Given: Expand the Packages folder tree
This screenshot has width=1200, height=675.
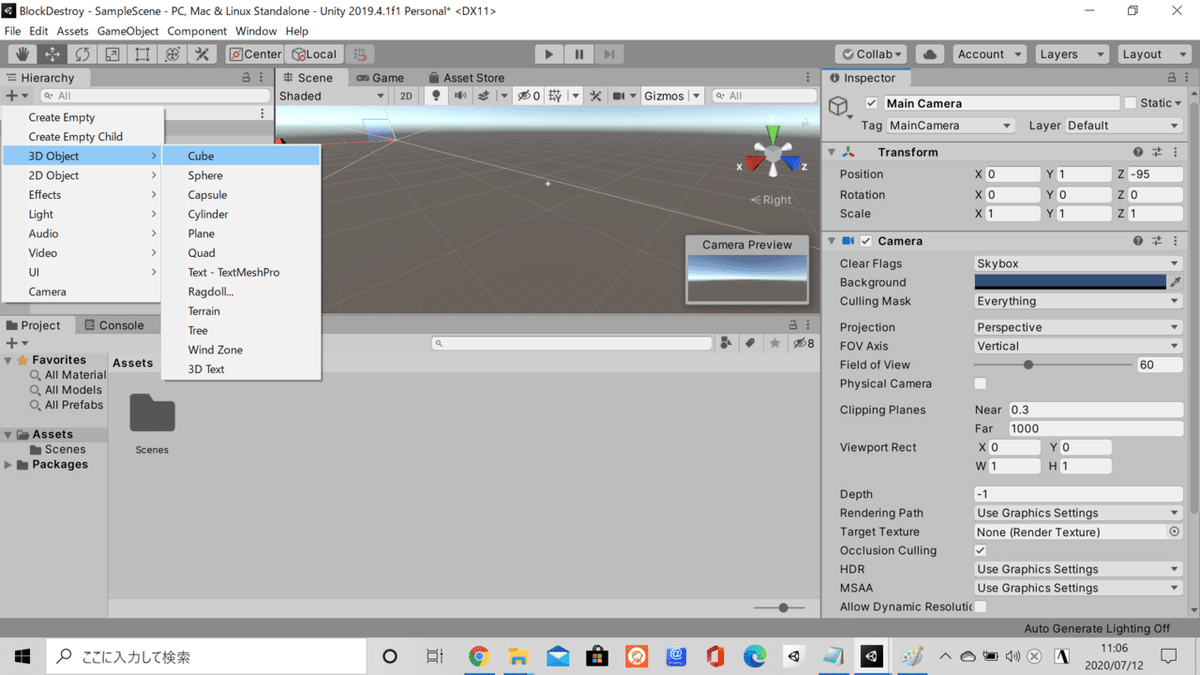Looking at the screenshot, I should click(x=9, y=464).
